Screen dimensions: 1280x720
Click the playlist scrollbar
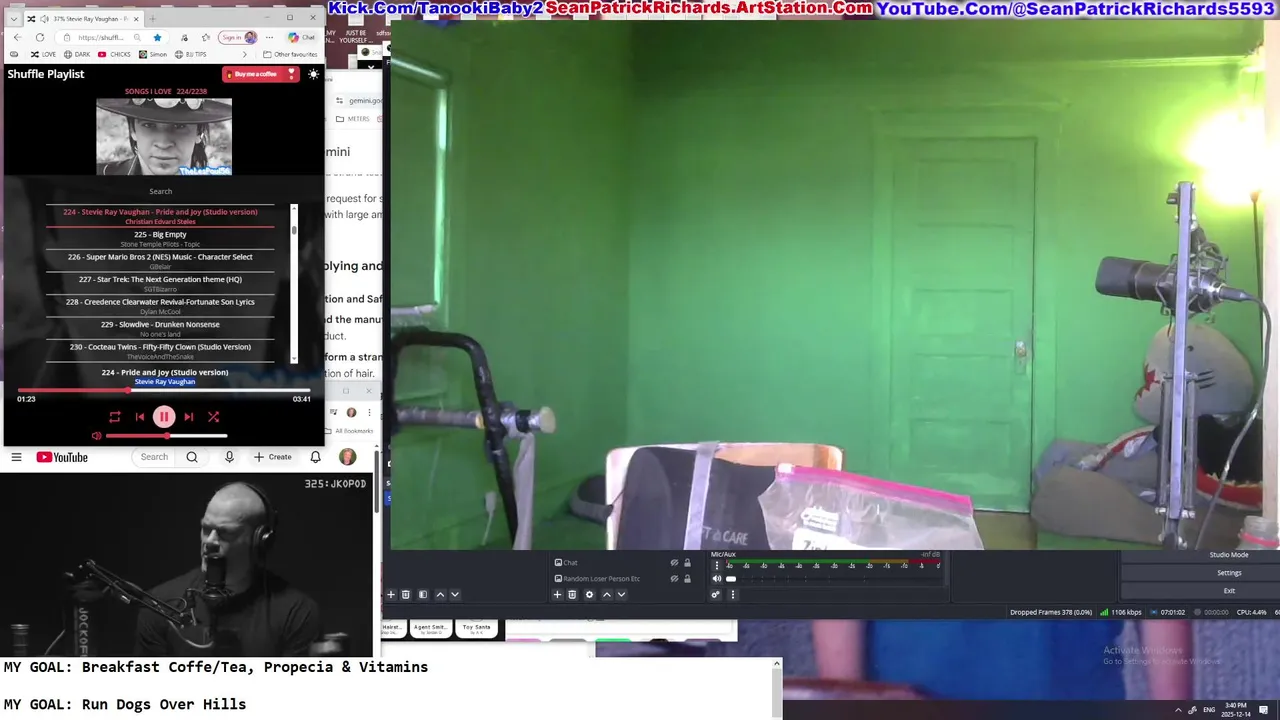pos(294,283)
